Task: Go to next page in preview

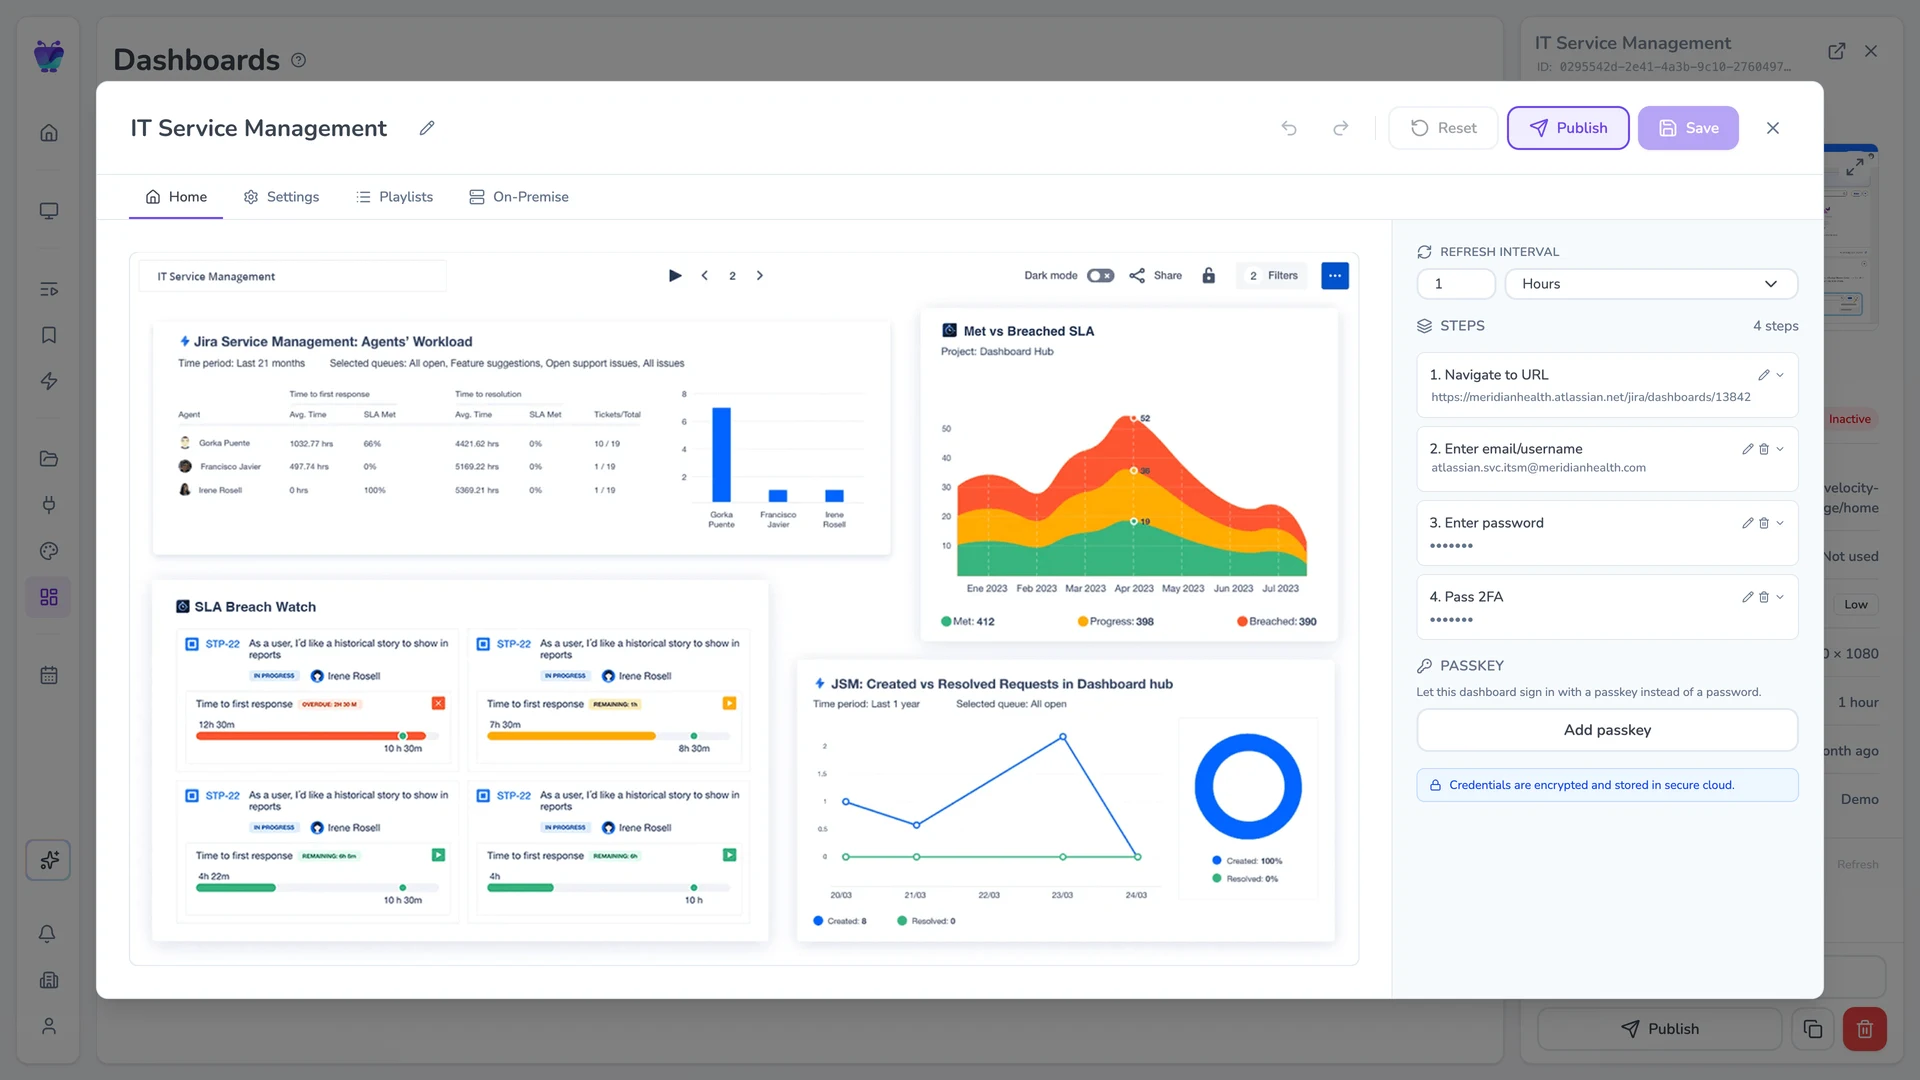Action: pyautogui.click(x=760, y=276)
